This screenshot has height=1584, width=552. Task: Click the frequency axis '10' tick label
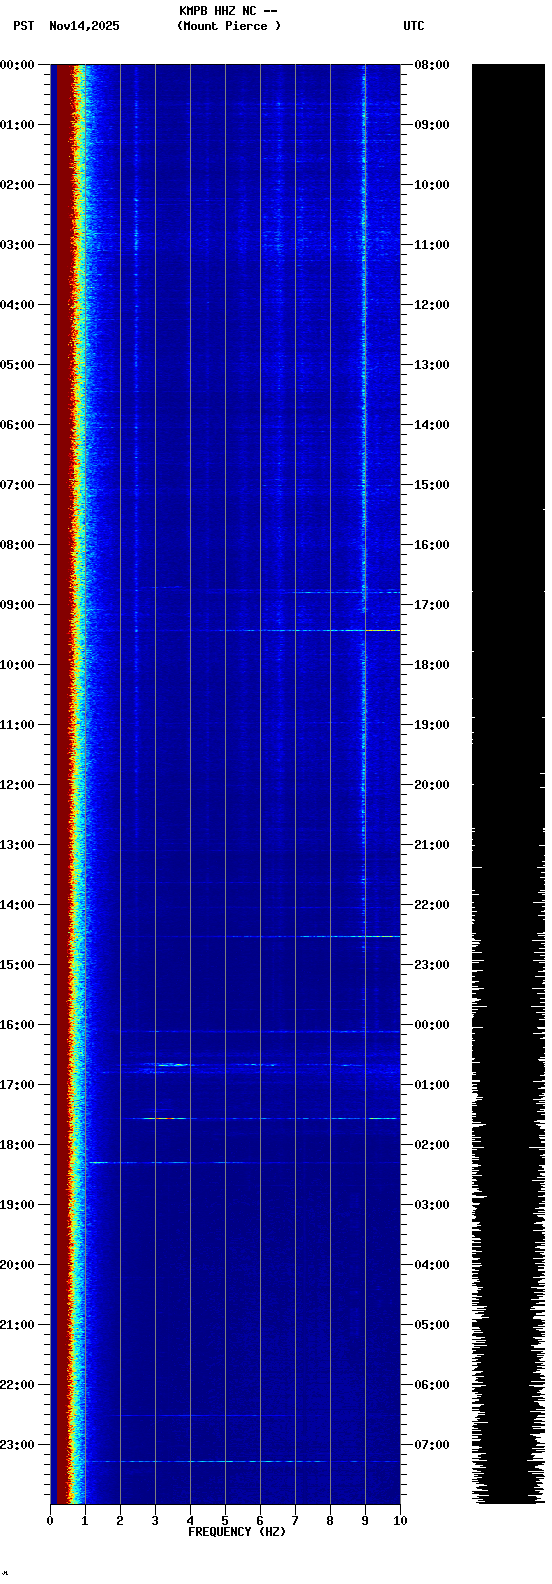[400, 1521]
